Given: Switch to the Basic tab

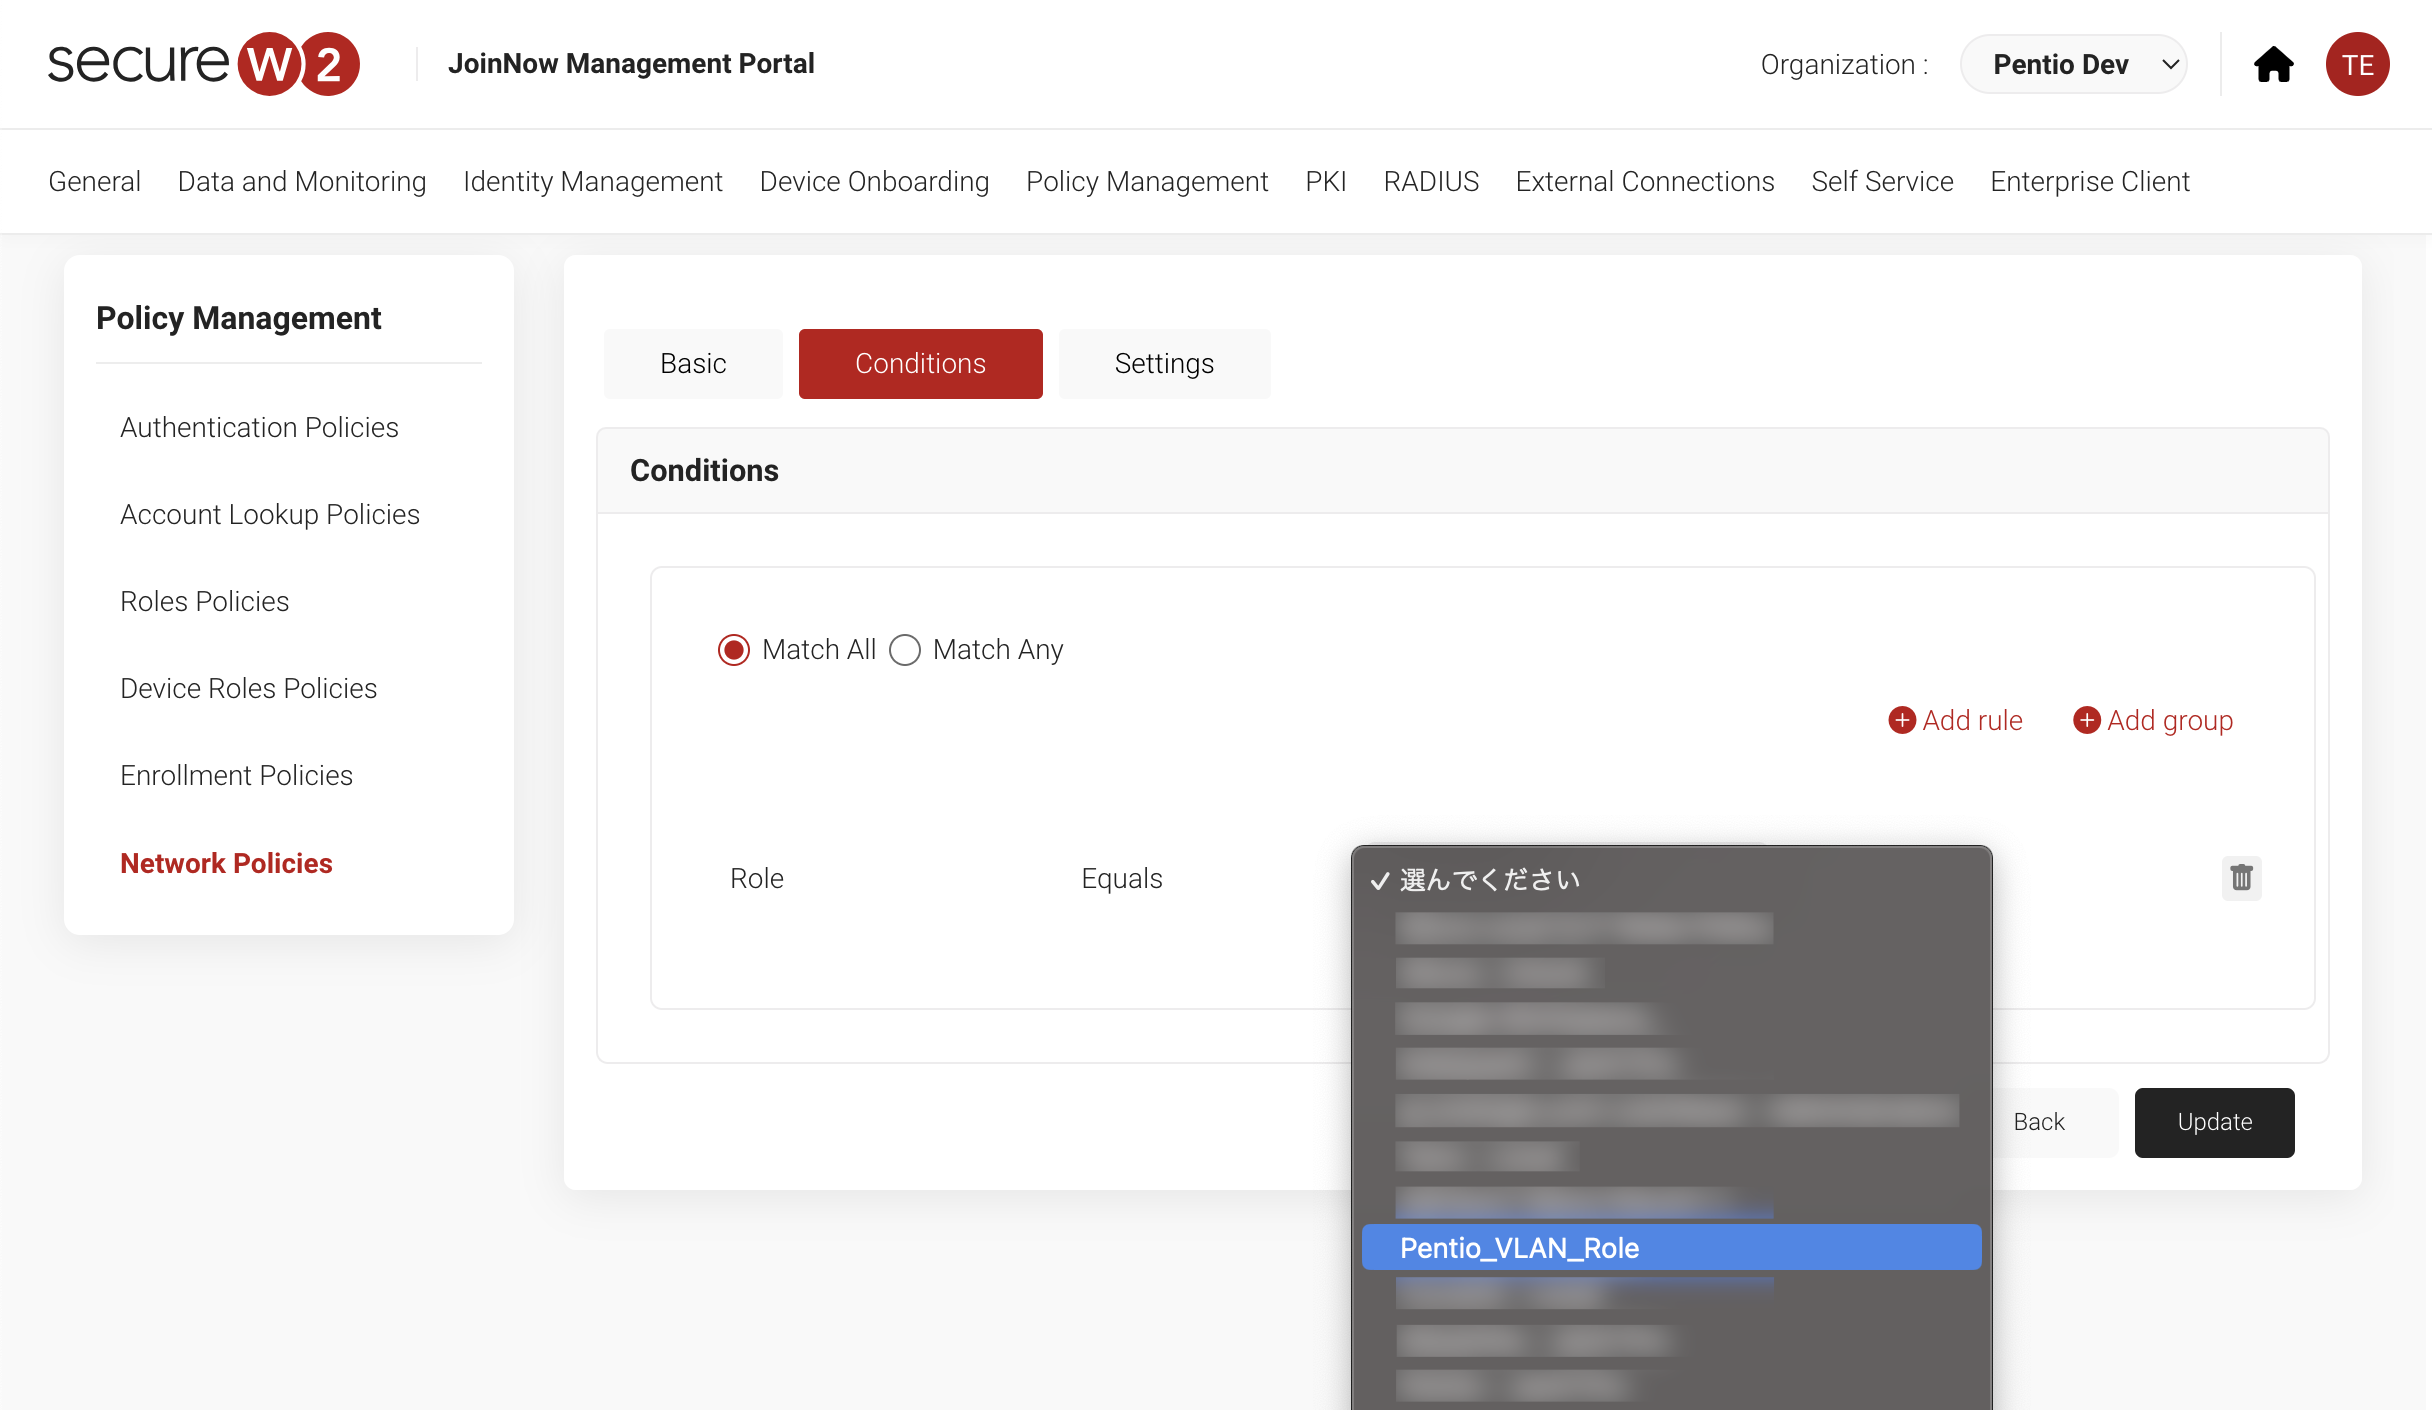Looking at the screenshot, I should coord(693,364).
